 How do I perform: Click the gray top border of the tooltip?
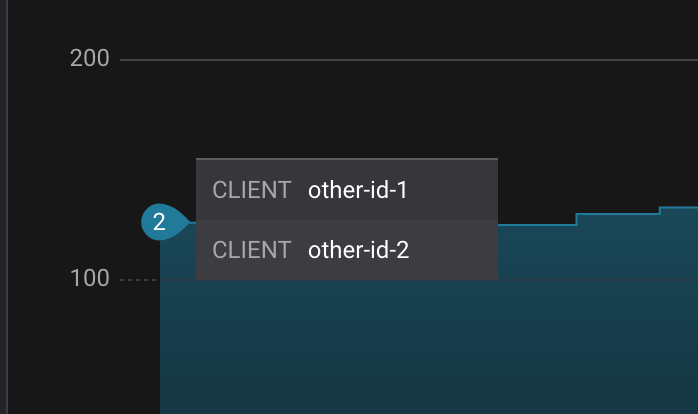pos(346,159)
